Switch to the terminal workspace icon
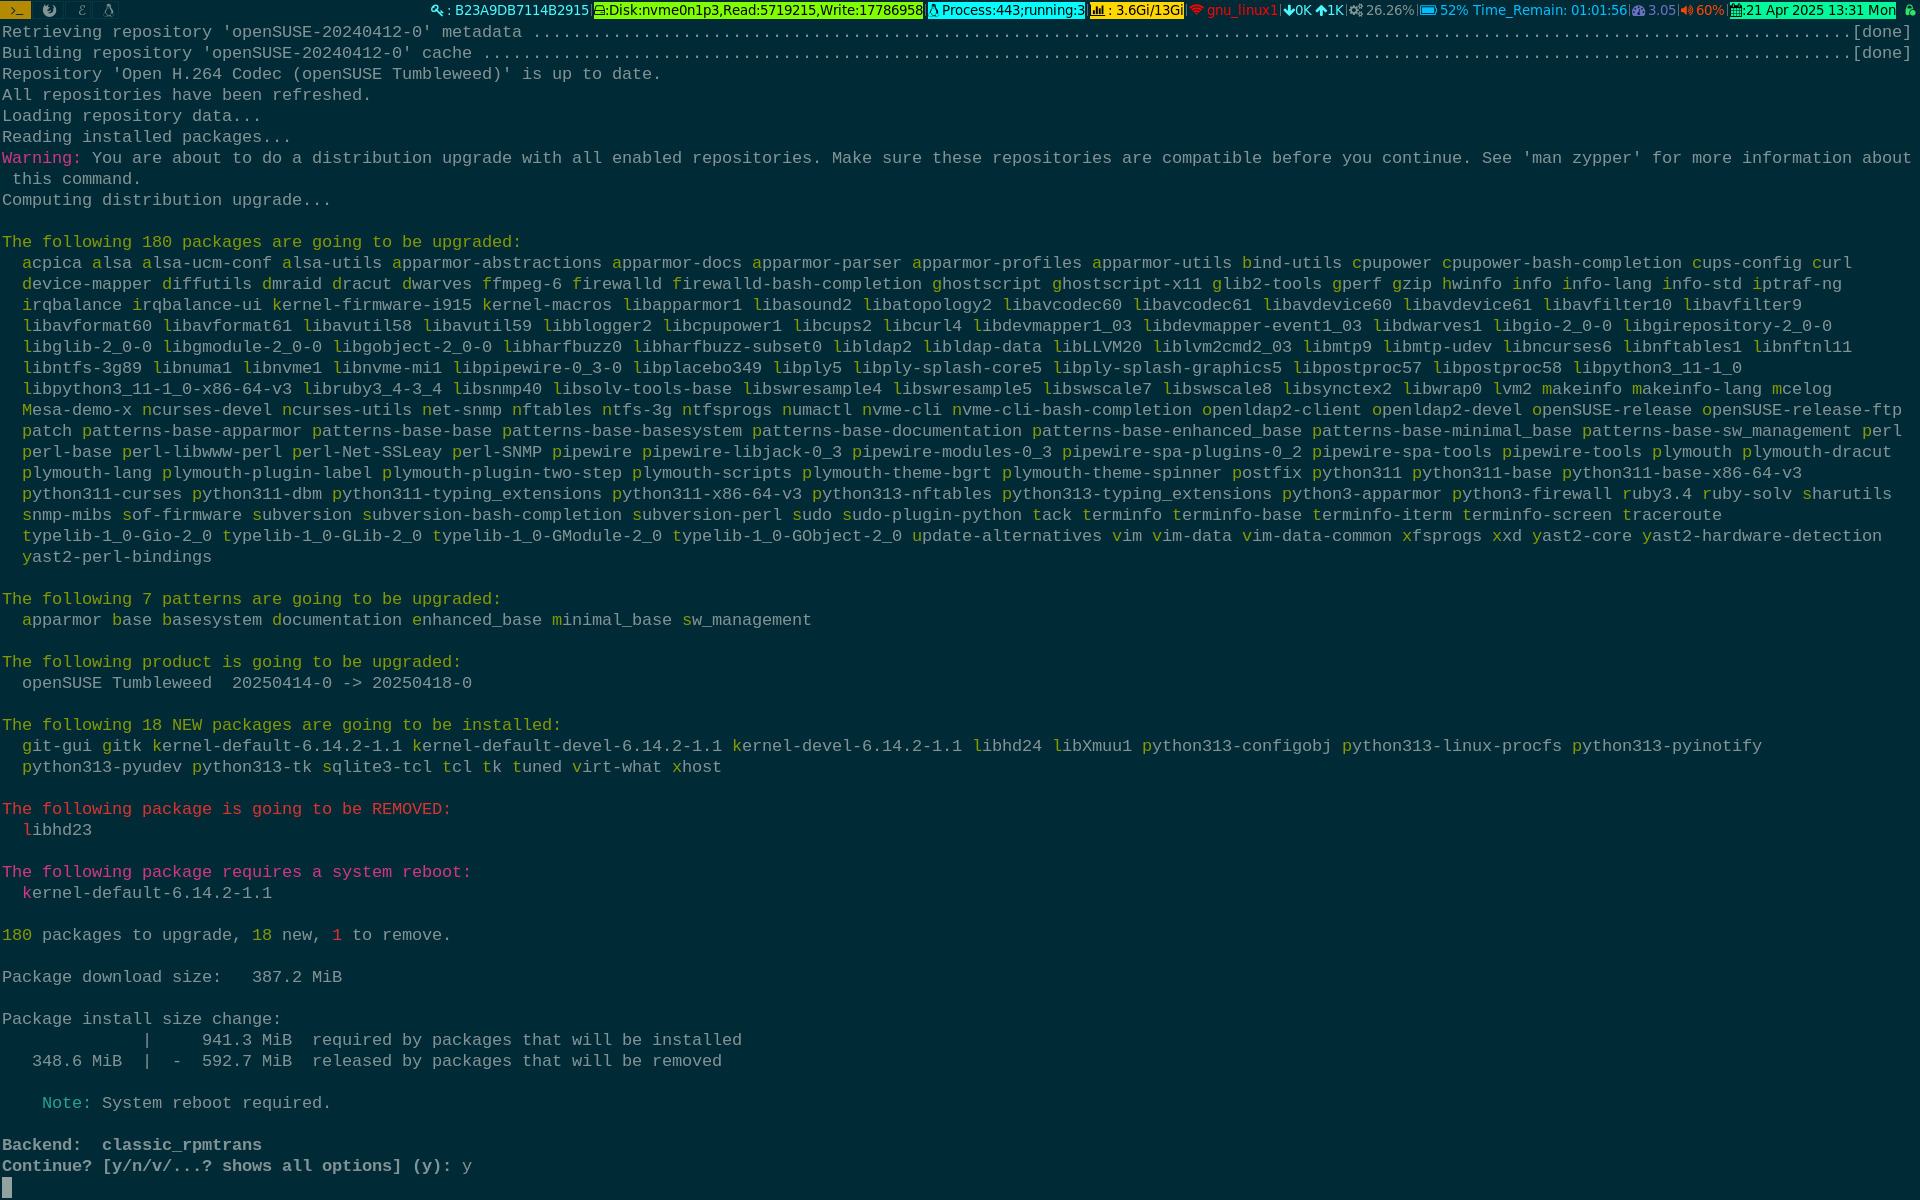 [x=16, y=10]
